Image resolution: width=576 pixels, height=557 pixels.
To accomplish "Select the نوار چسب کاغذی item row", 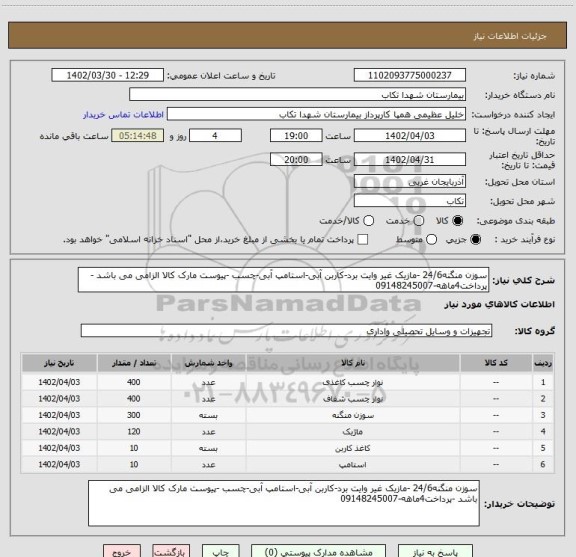I will [288, 382].
